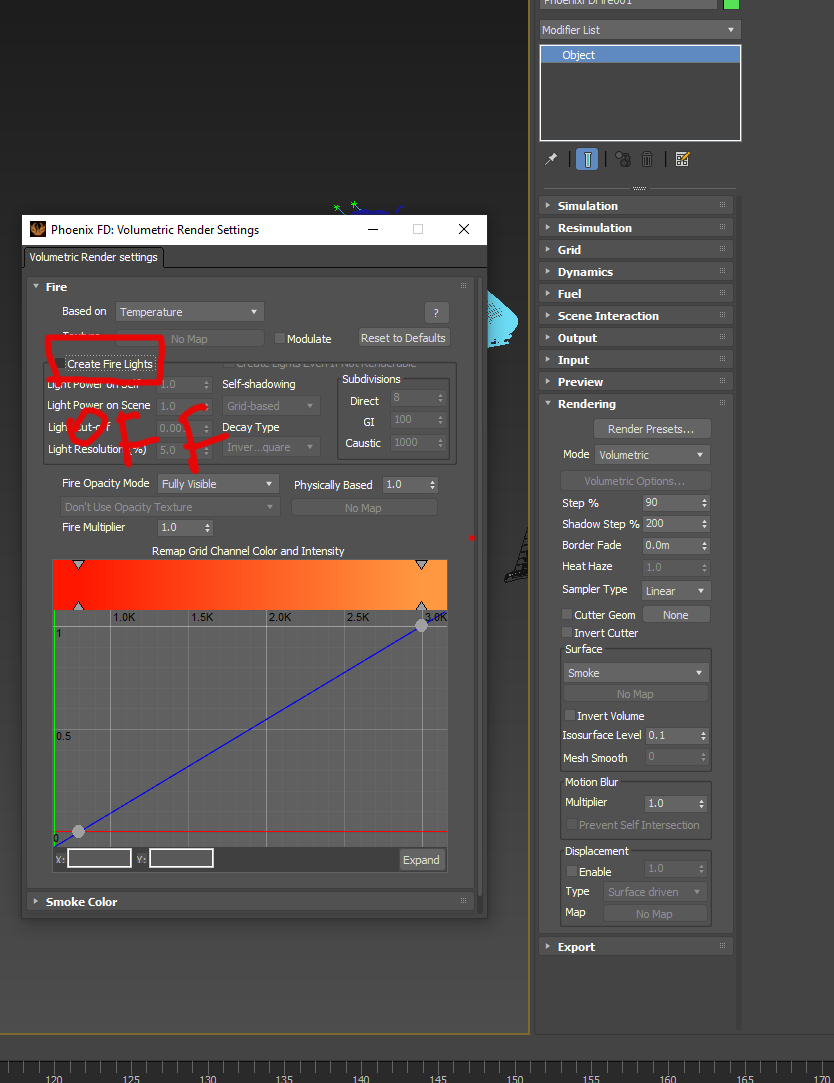Collapse the Rendering rollout

click(636, 404)
